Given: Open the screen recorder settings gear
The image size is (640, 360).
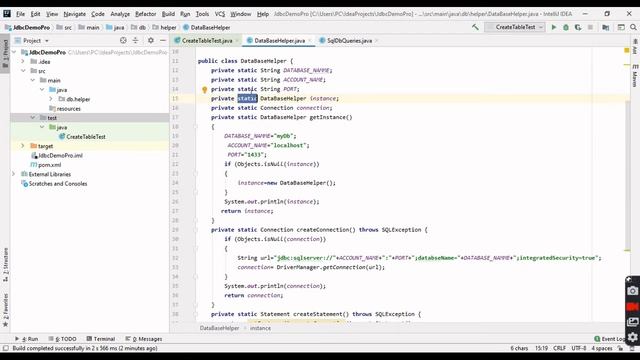Looking at the screenshot, I should tap(632, 337).
